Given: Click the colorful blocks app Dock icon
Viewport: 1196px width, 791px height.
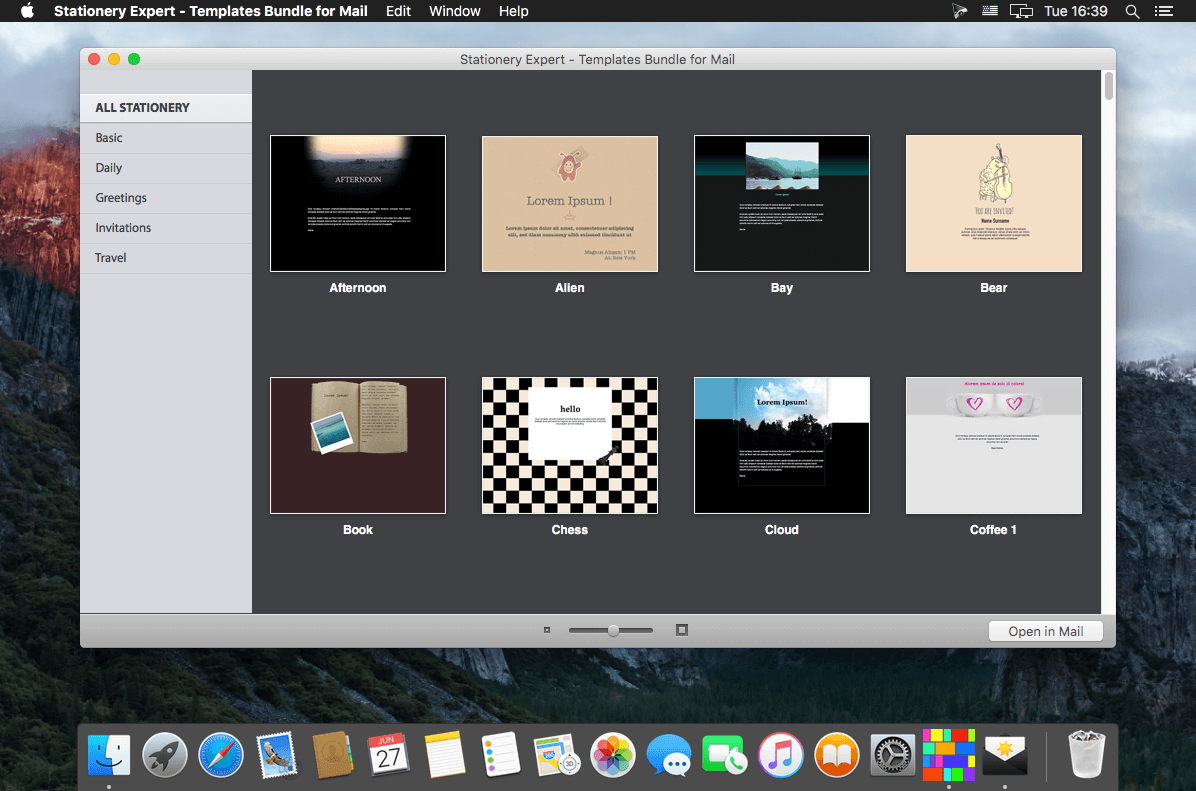Looking at the screenshot, I should point(949,755).
